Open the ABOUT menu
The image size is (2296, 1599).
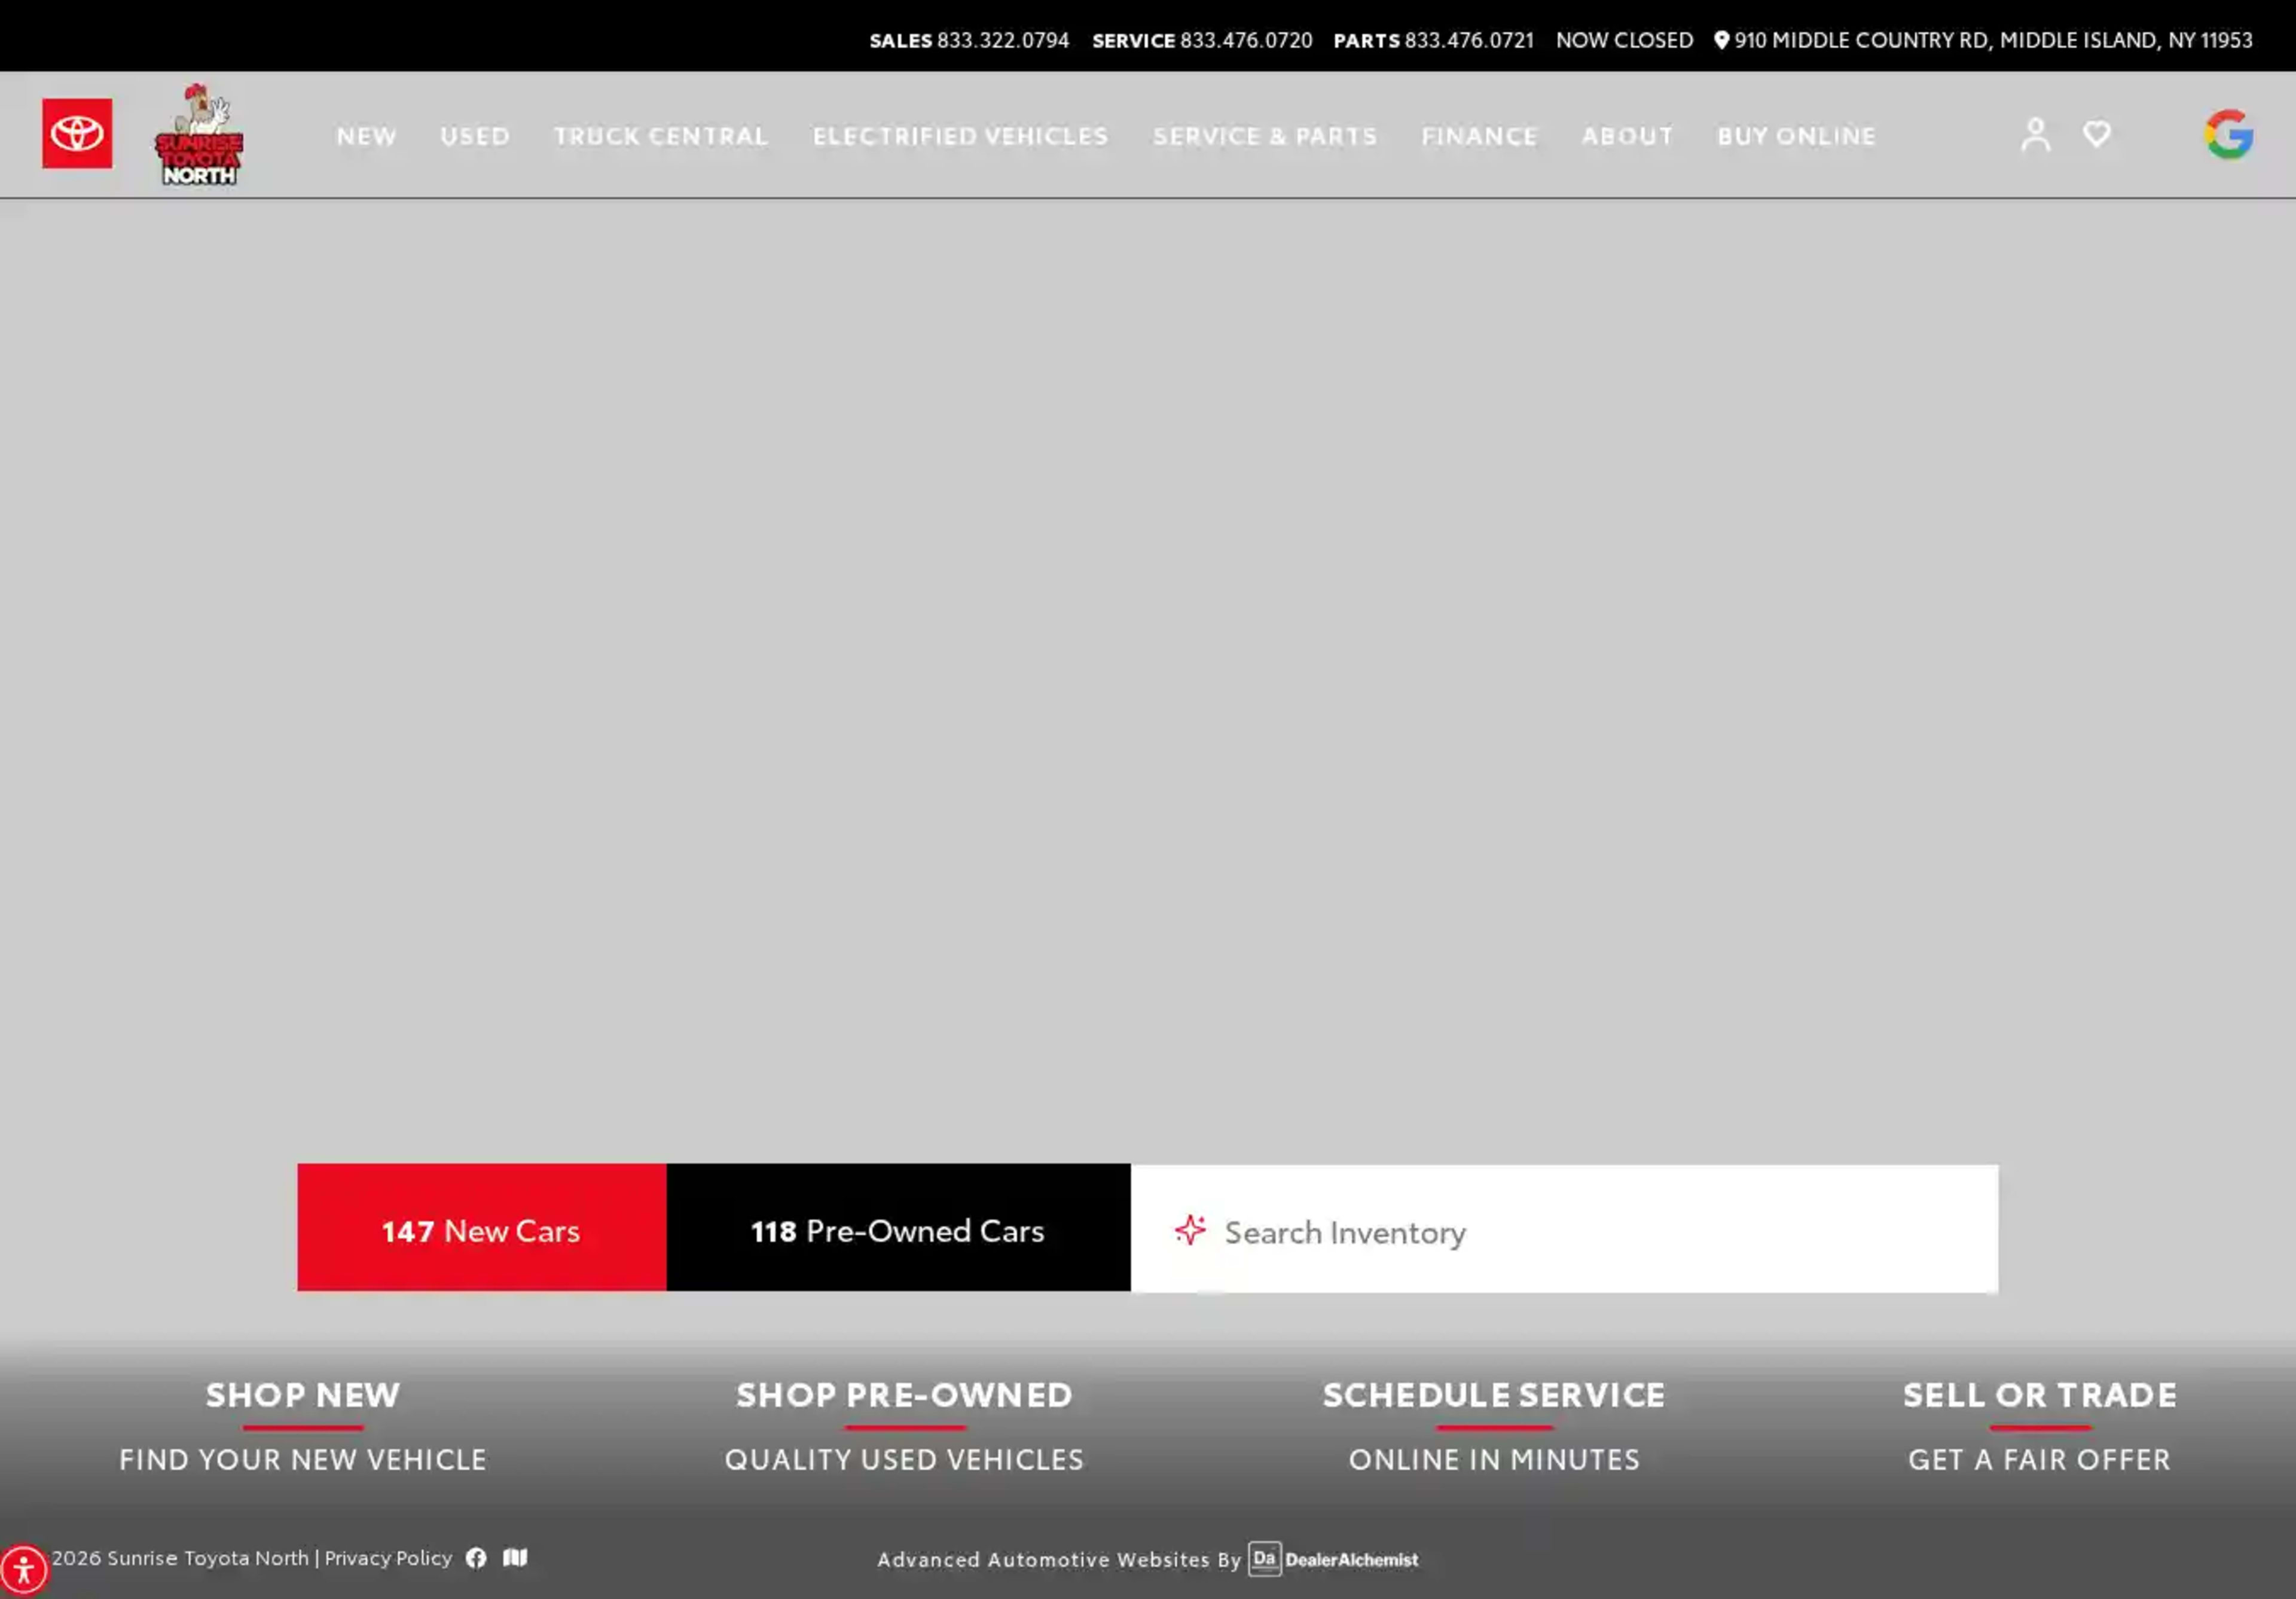[1627, 136]
